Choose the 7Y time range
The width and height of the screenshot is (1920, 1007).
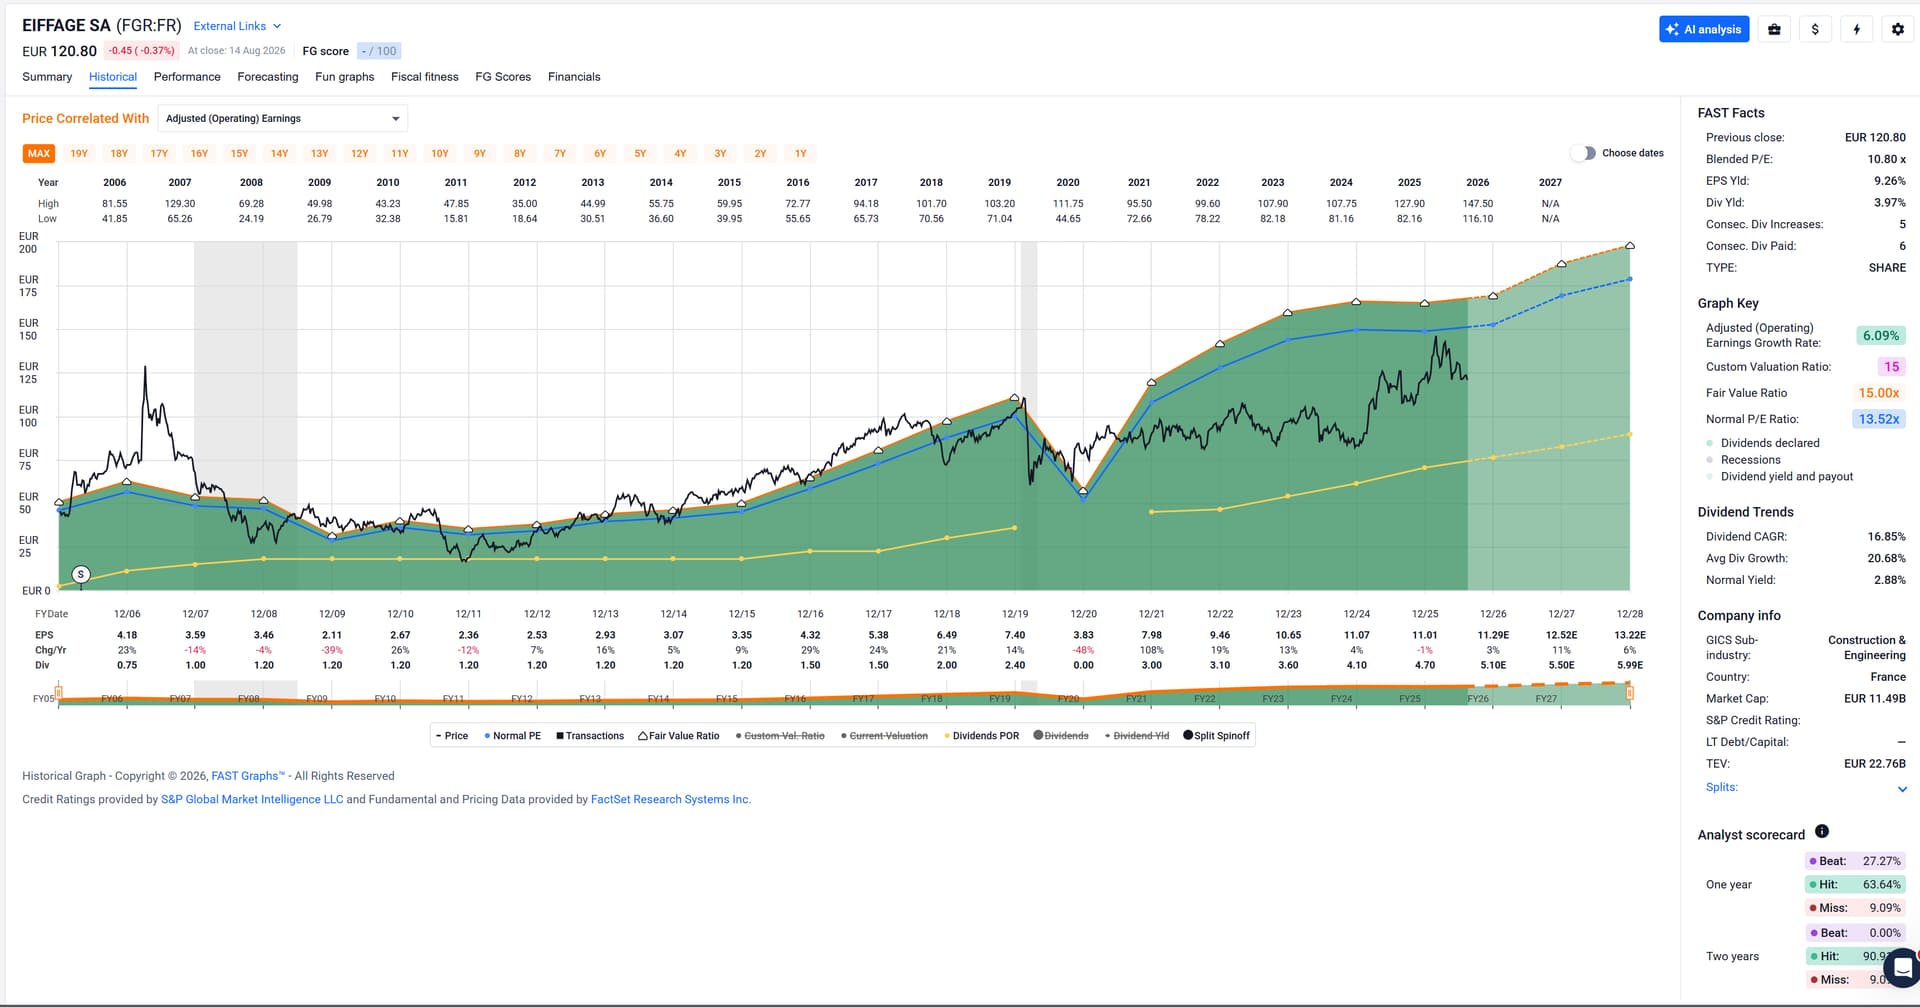(560, 154)
